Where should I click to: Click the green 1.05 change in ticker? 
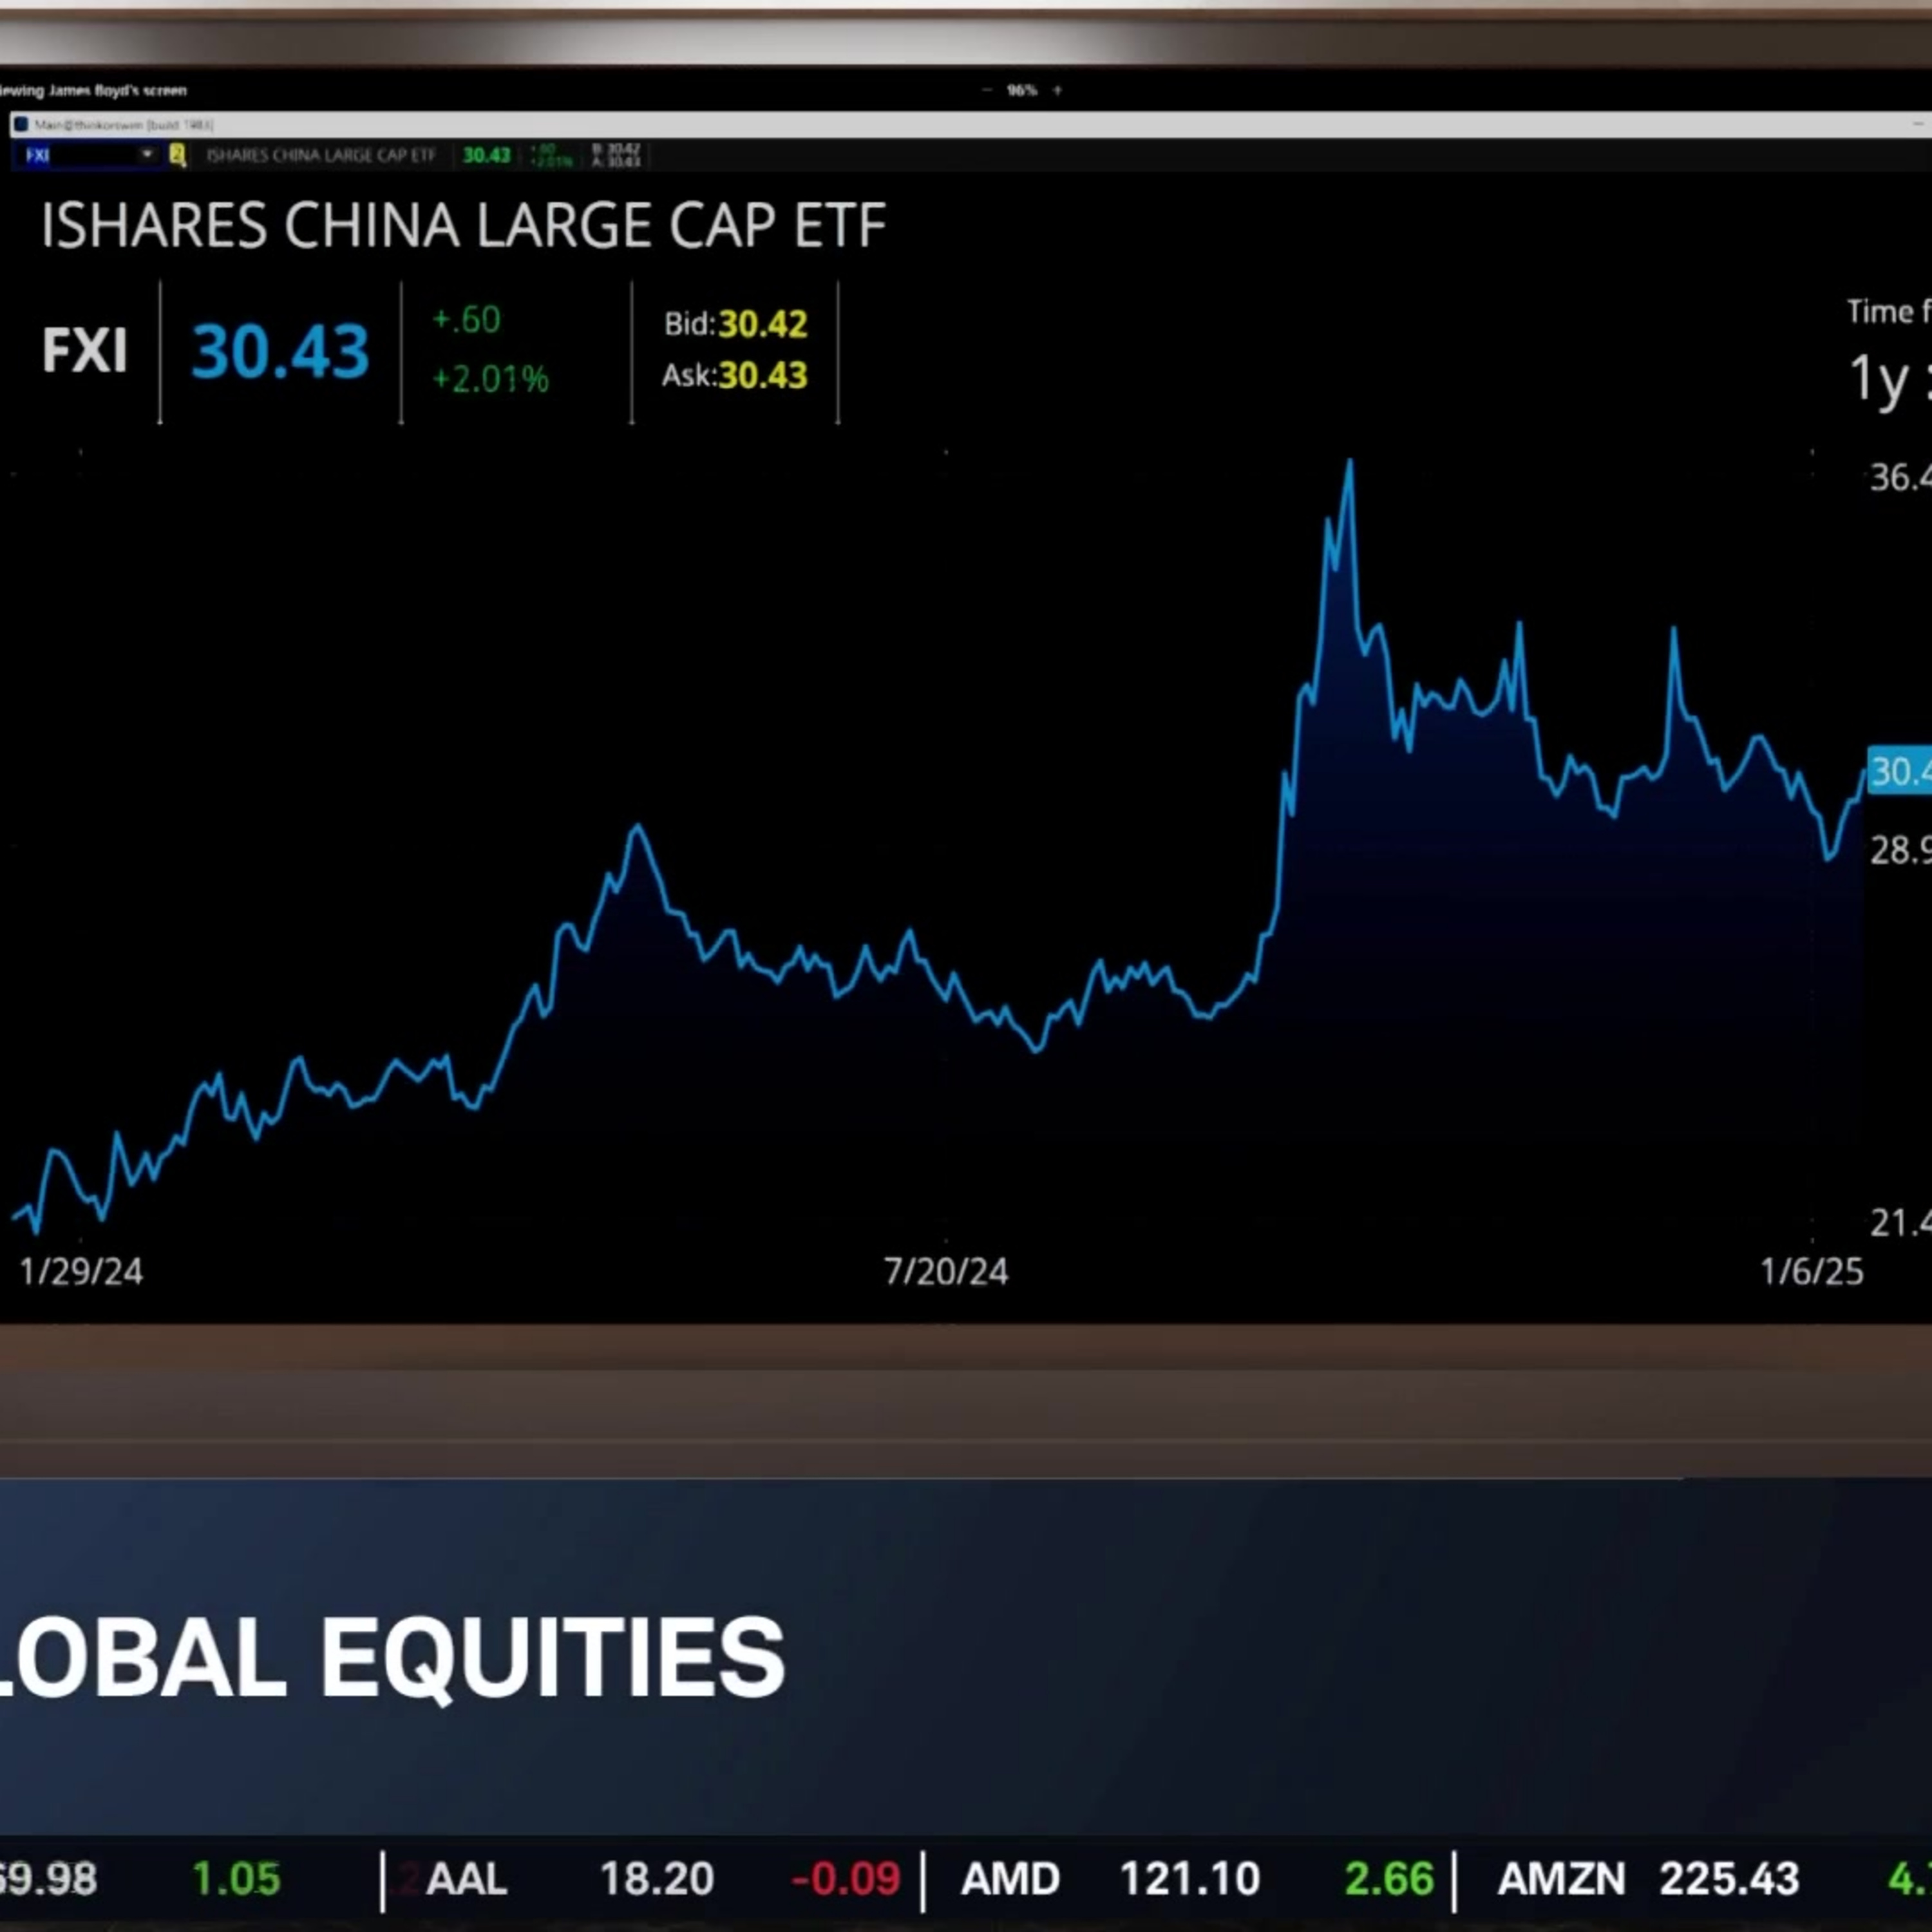(x=236, y=1879)
